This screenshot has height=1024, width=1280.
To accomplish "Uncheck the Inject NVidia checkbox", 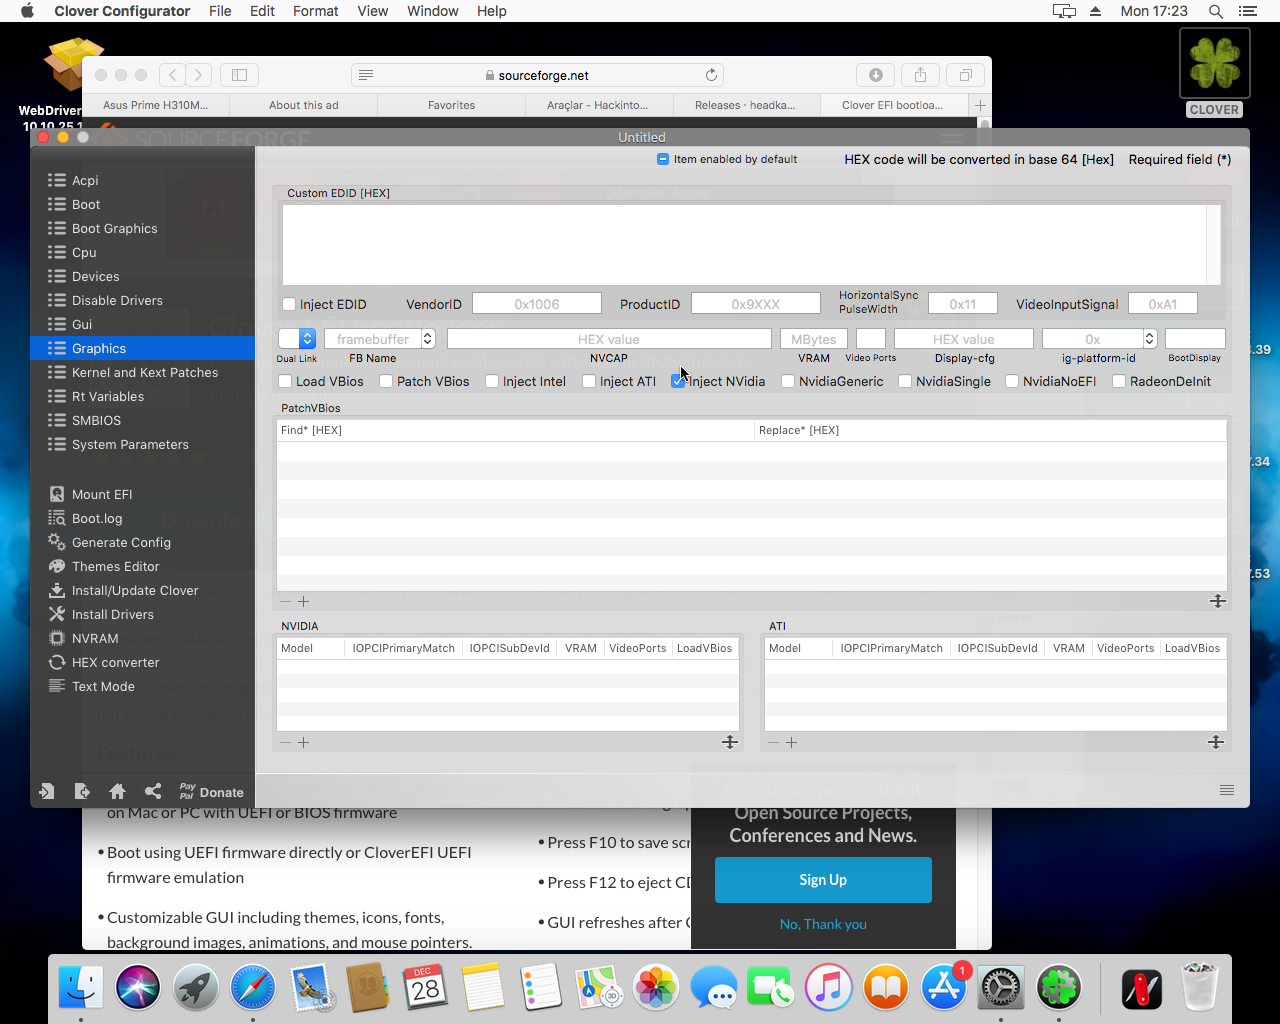I will tap(679, 381).
